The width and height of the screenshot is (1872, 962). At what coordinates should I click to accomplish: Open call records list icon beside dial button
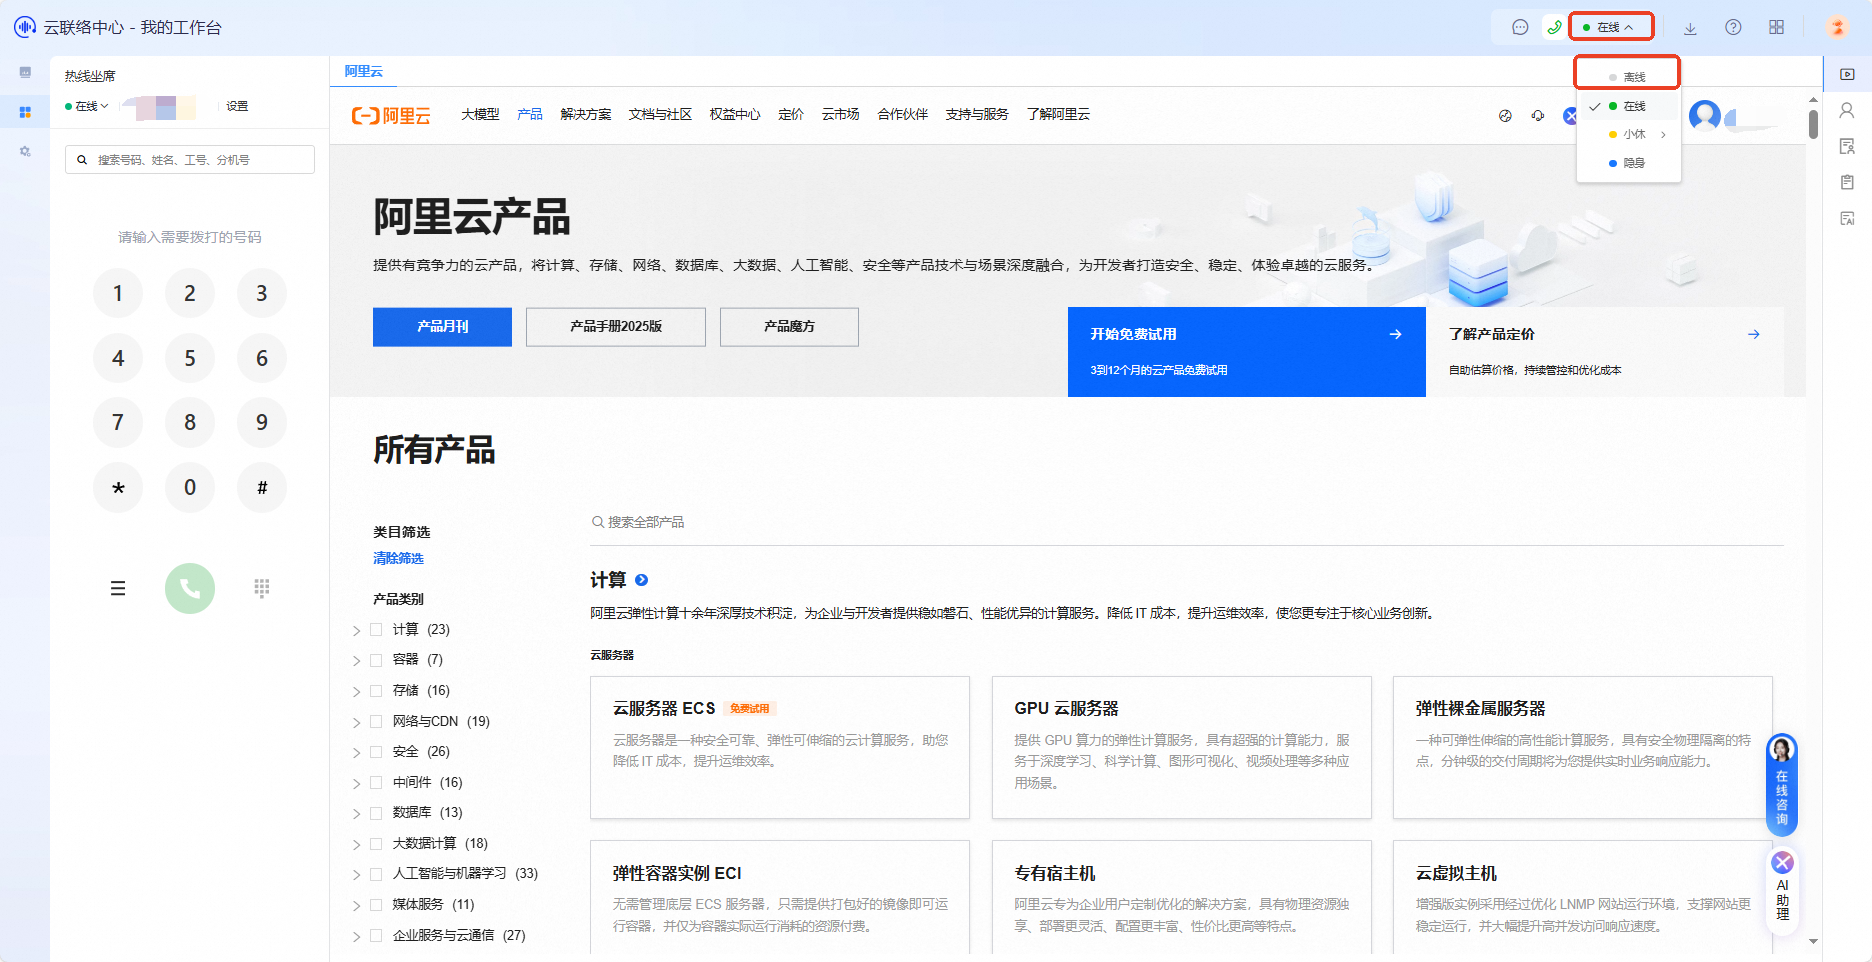pos(118,588)
